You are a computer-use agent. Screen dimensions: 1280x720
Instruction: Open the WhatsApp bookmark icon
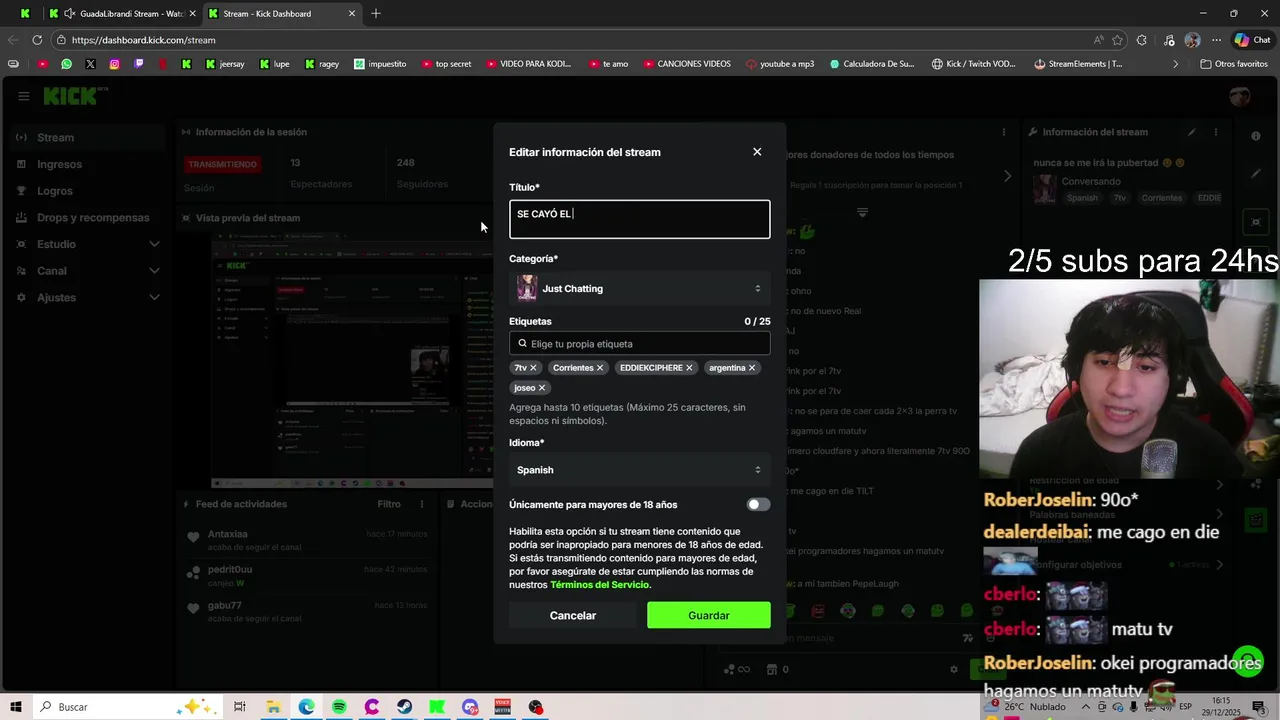pos(66,64)
